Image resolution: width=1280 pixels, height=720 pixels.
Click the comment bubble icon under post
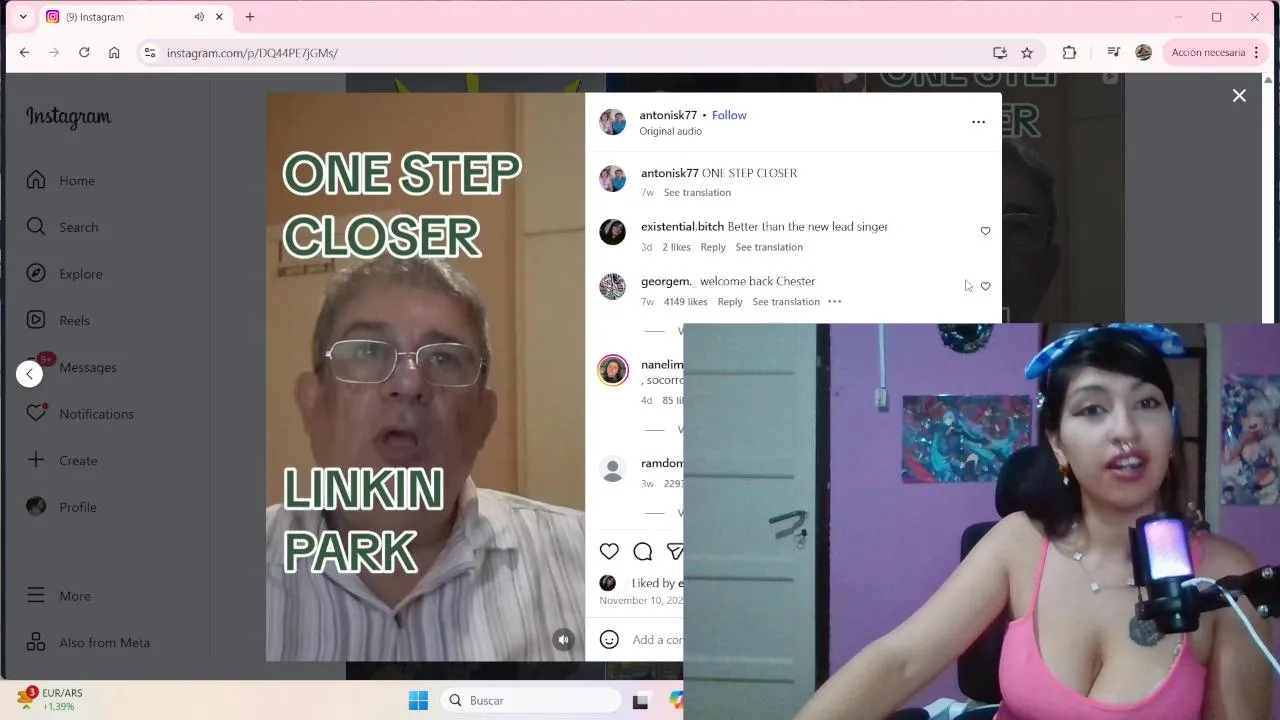coord(643,551)
